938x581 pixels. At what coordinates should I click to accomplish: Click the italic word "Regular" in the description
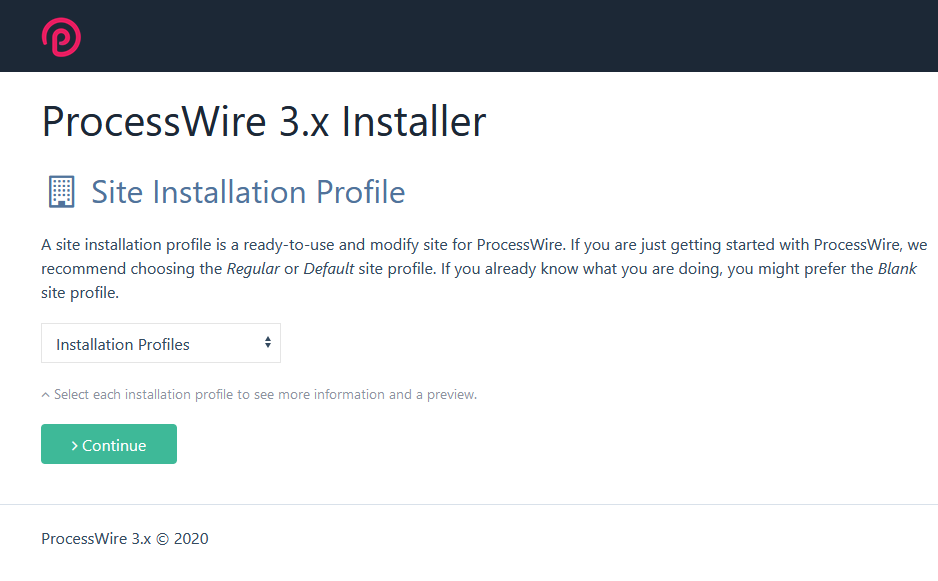coord(253,270)
